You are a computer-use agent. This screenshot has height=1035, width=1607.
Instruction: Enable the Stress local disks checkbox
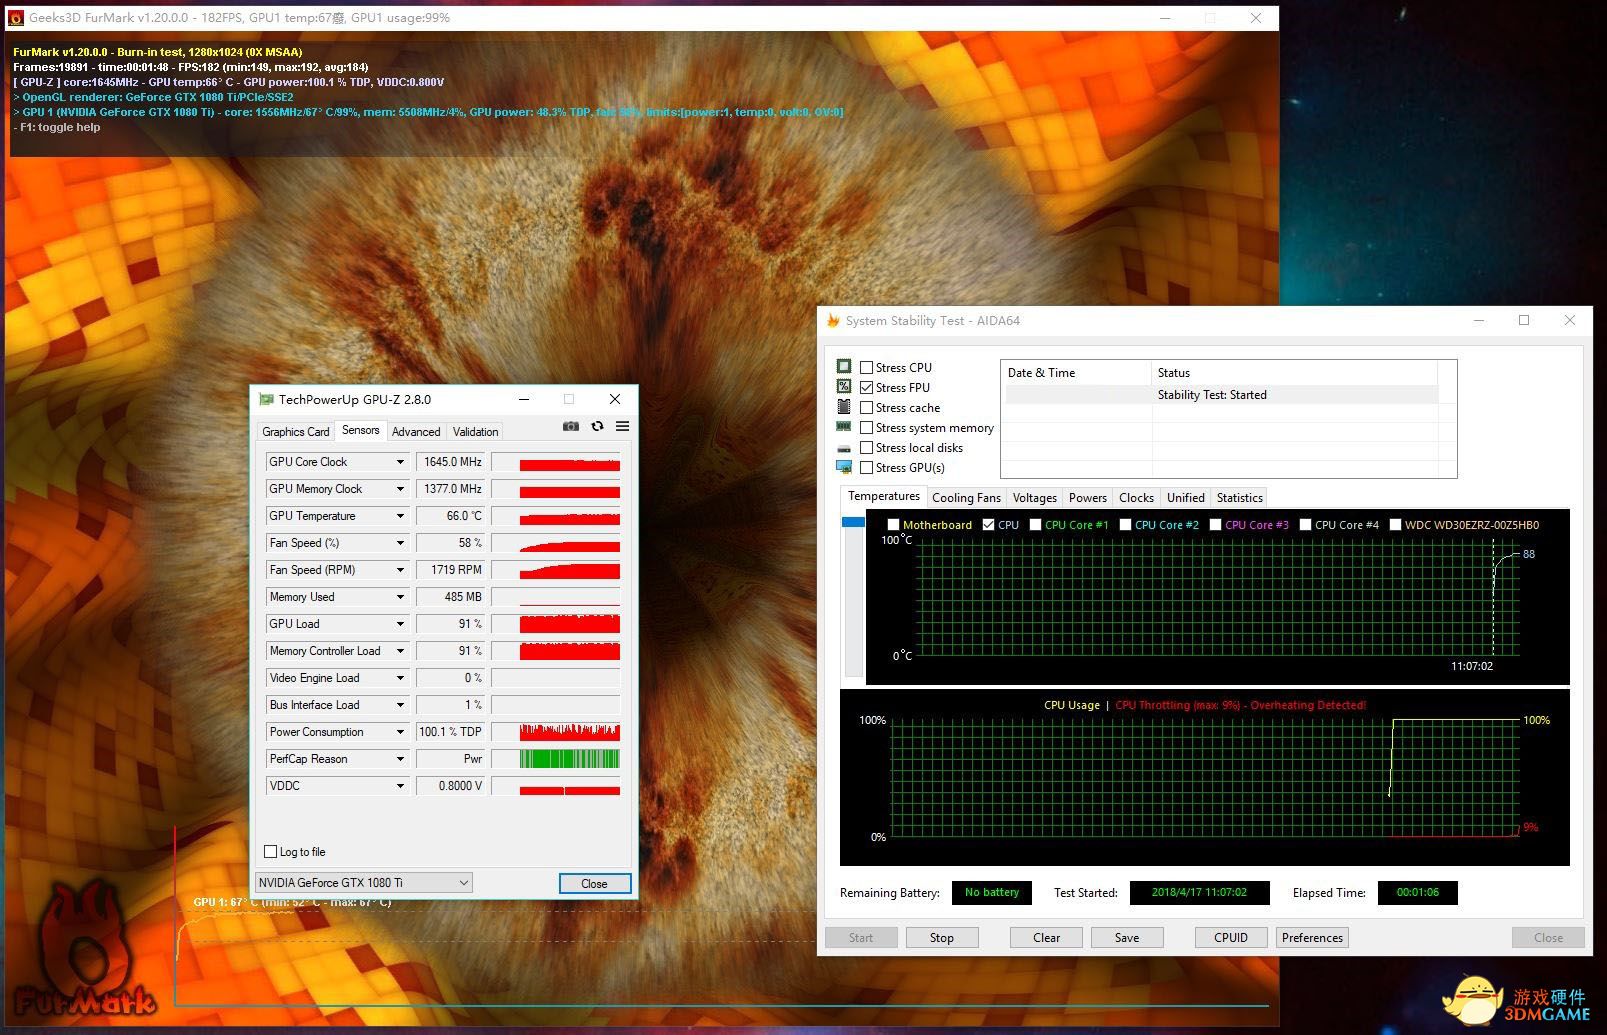click(866, 447)
